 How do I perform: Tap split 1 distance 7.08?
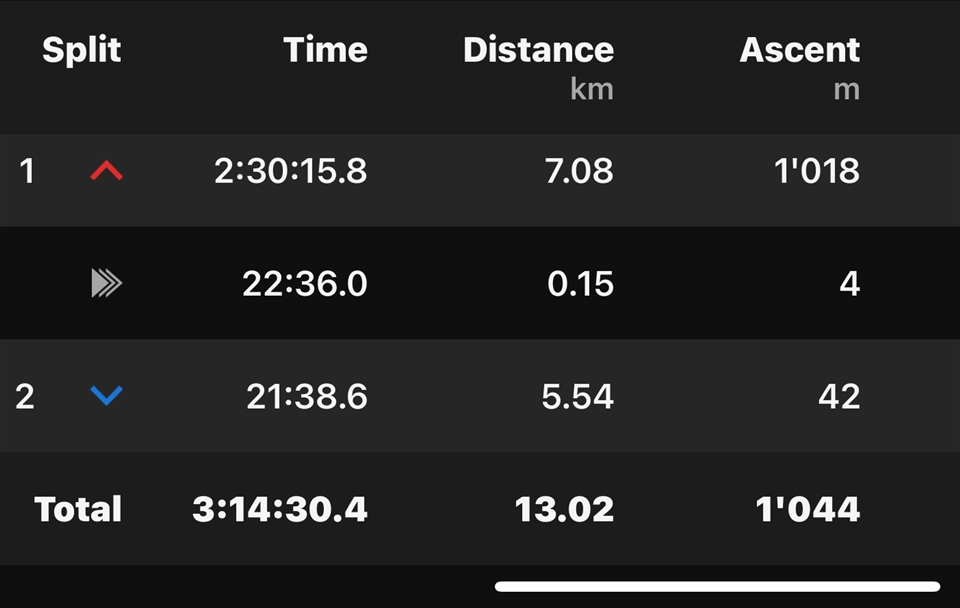[x=579, y=171]
